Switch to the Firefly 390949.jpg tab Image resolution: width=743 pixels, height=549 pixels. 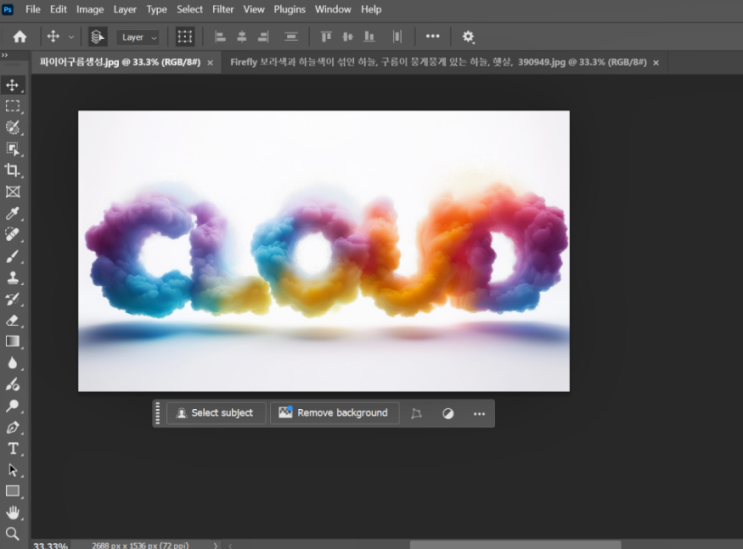click(x=438, y=62)
